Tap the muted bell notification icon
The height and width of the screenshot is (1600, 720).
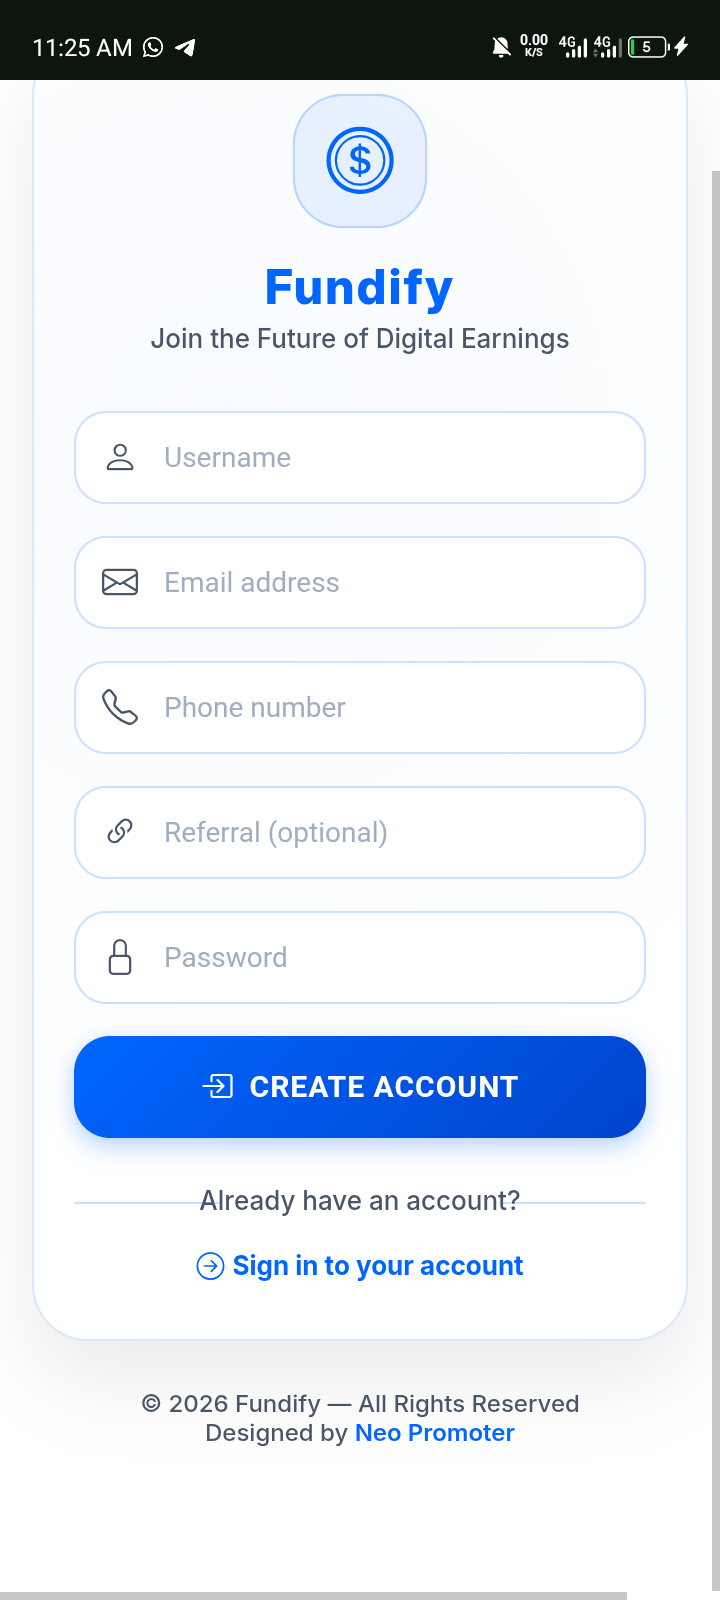pos(501,47)
